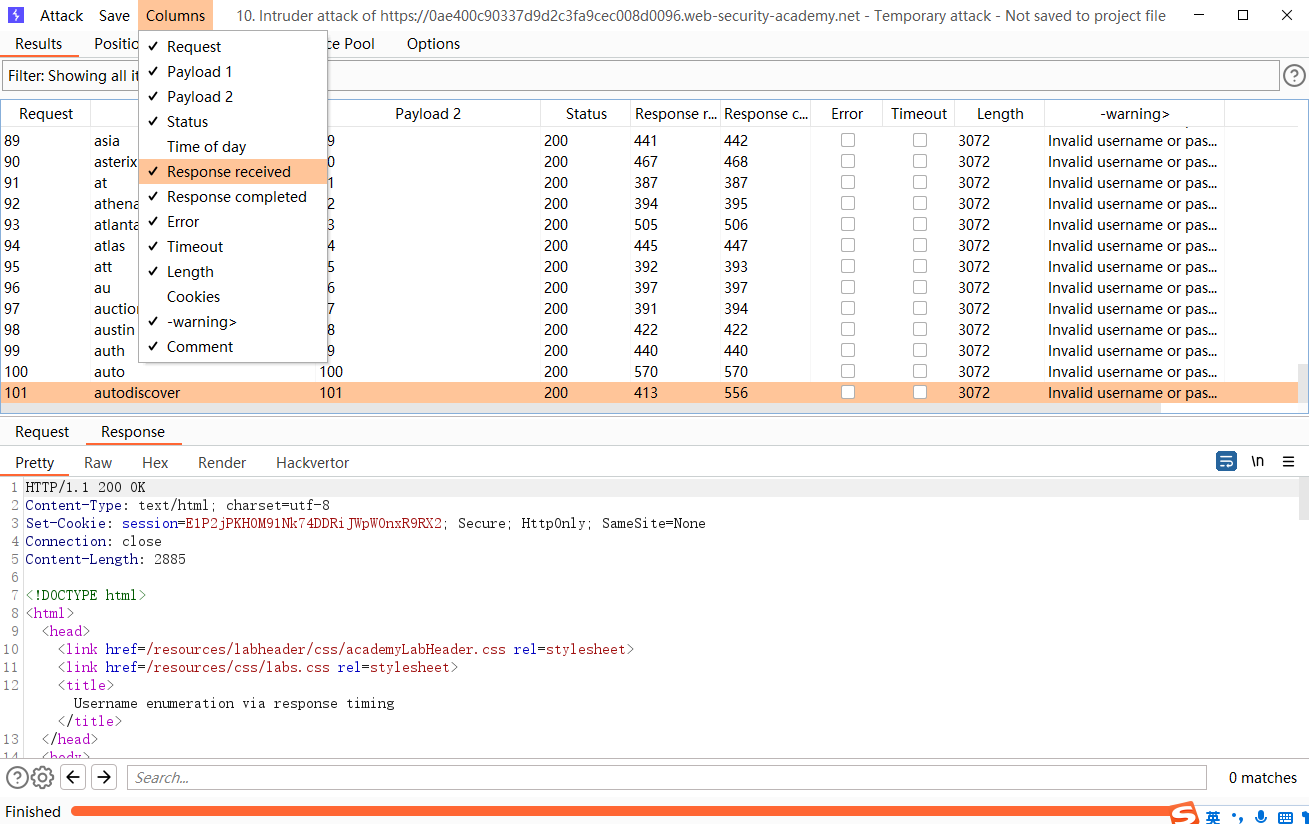
Task: Click the Search... input field
Action: click(x=665, y=777)
